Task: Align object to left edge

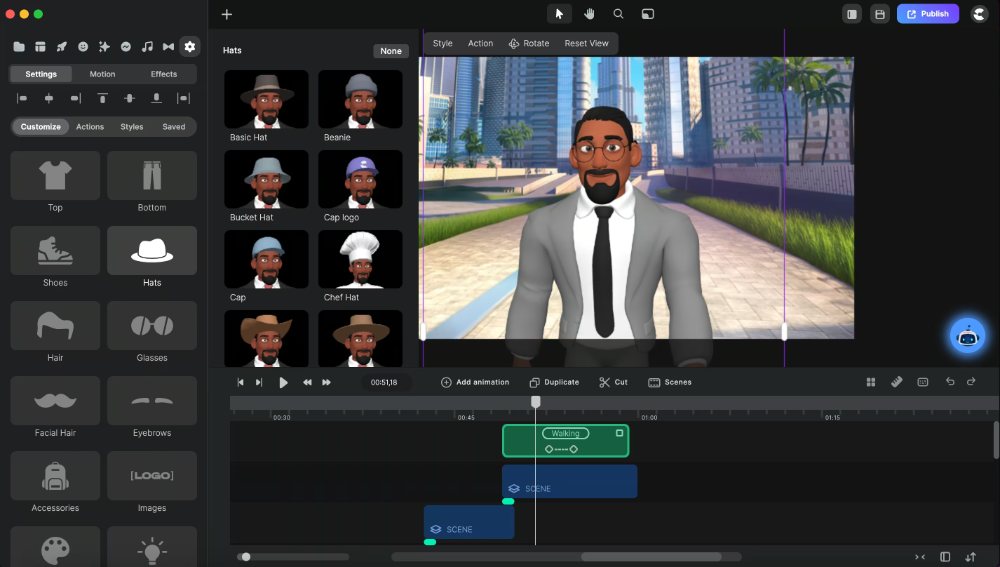Action: [x=22, y=98]
